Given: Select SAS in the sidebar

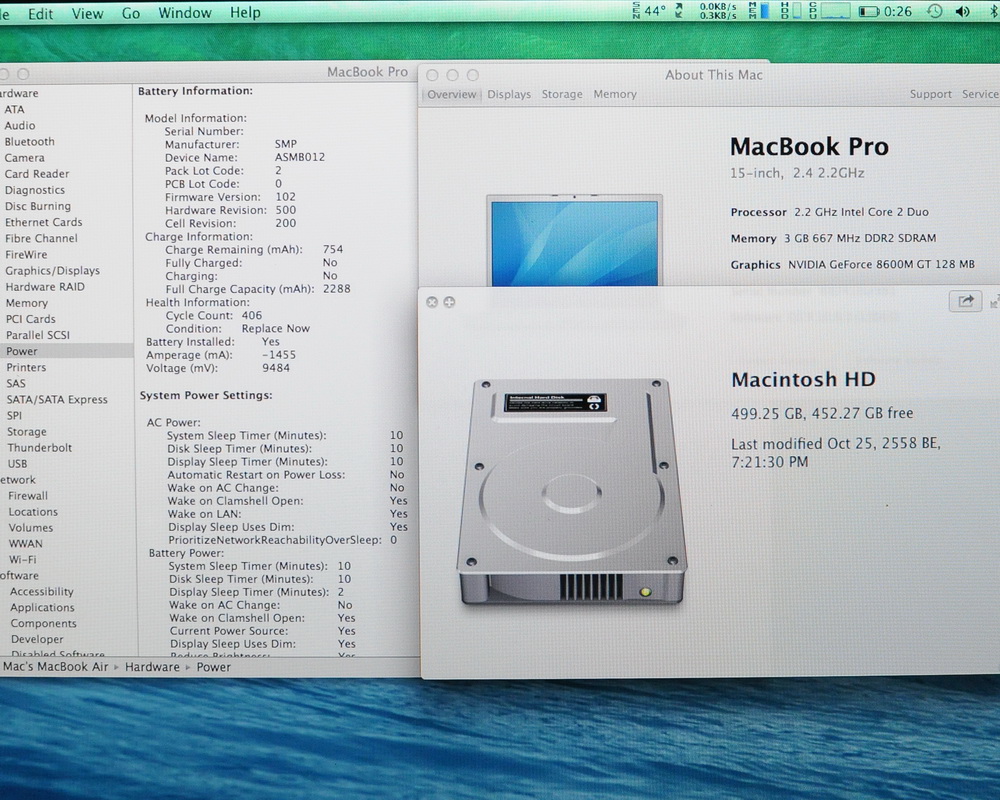Looking at the screenshot, I should click(x=16, y=383).
